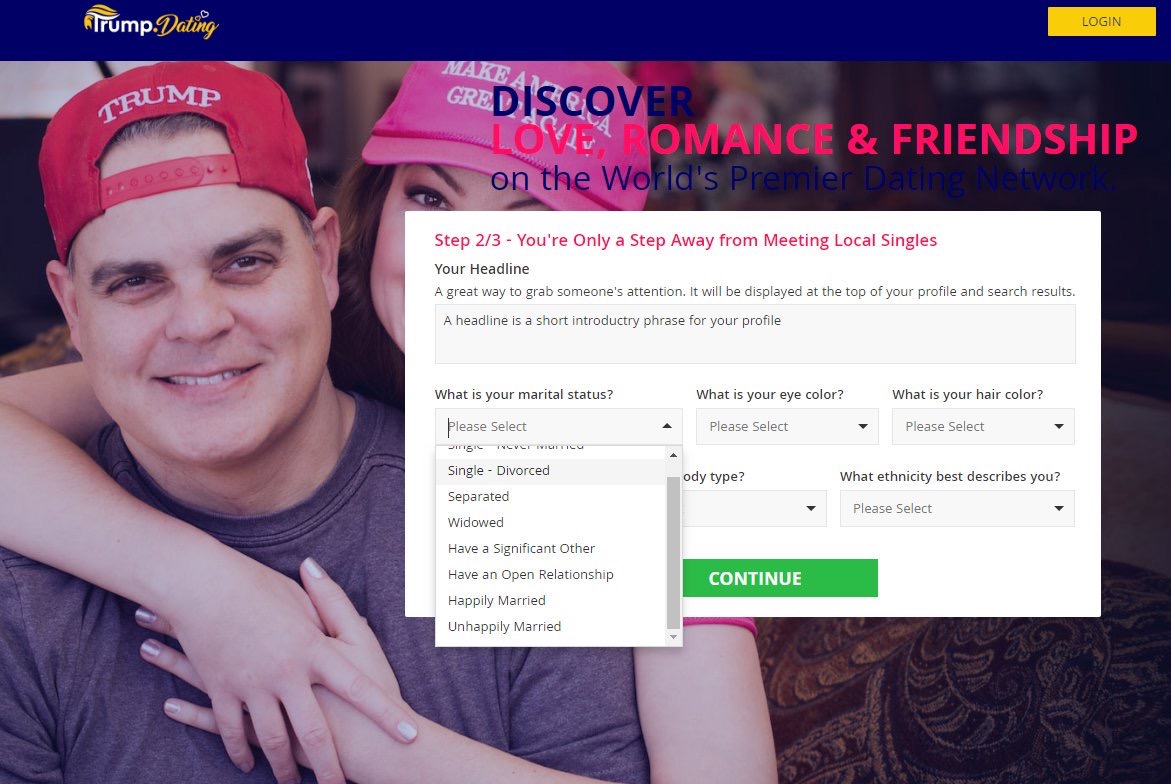
Task: Click the Your Headline text field
Action: click(754, 334)
